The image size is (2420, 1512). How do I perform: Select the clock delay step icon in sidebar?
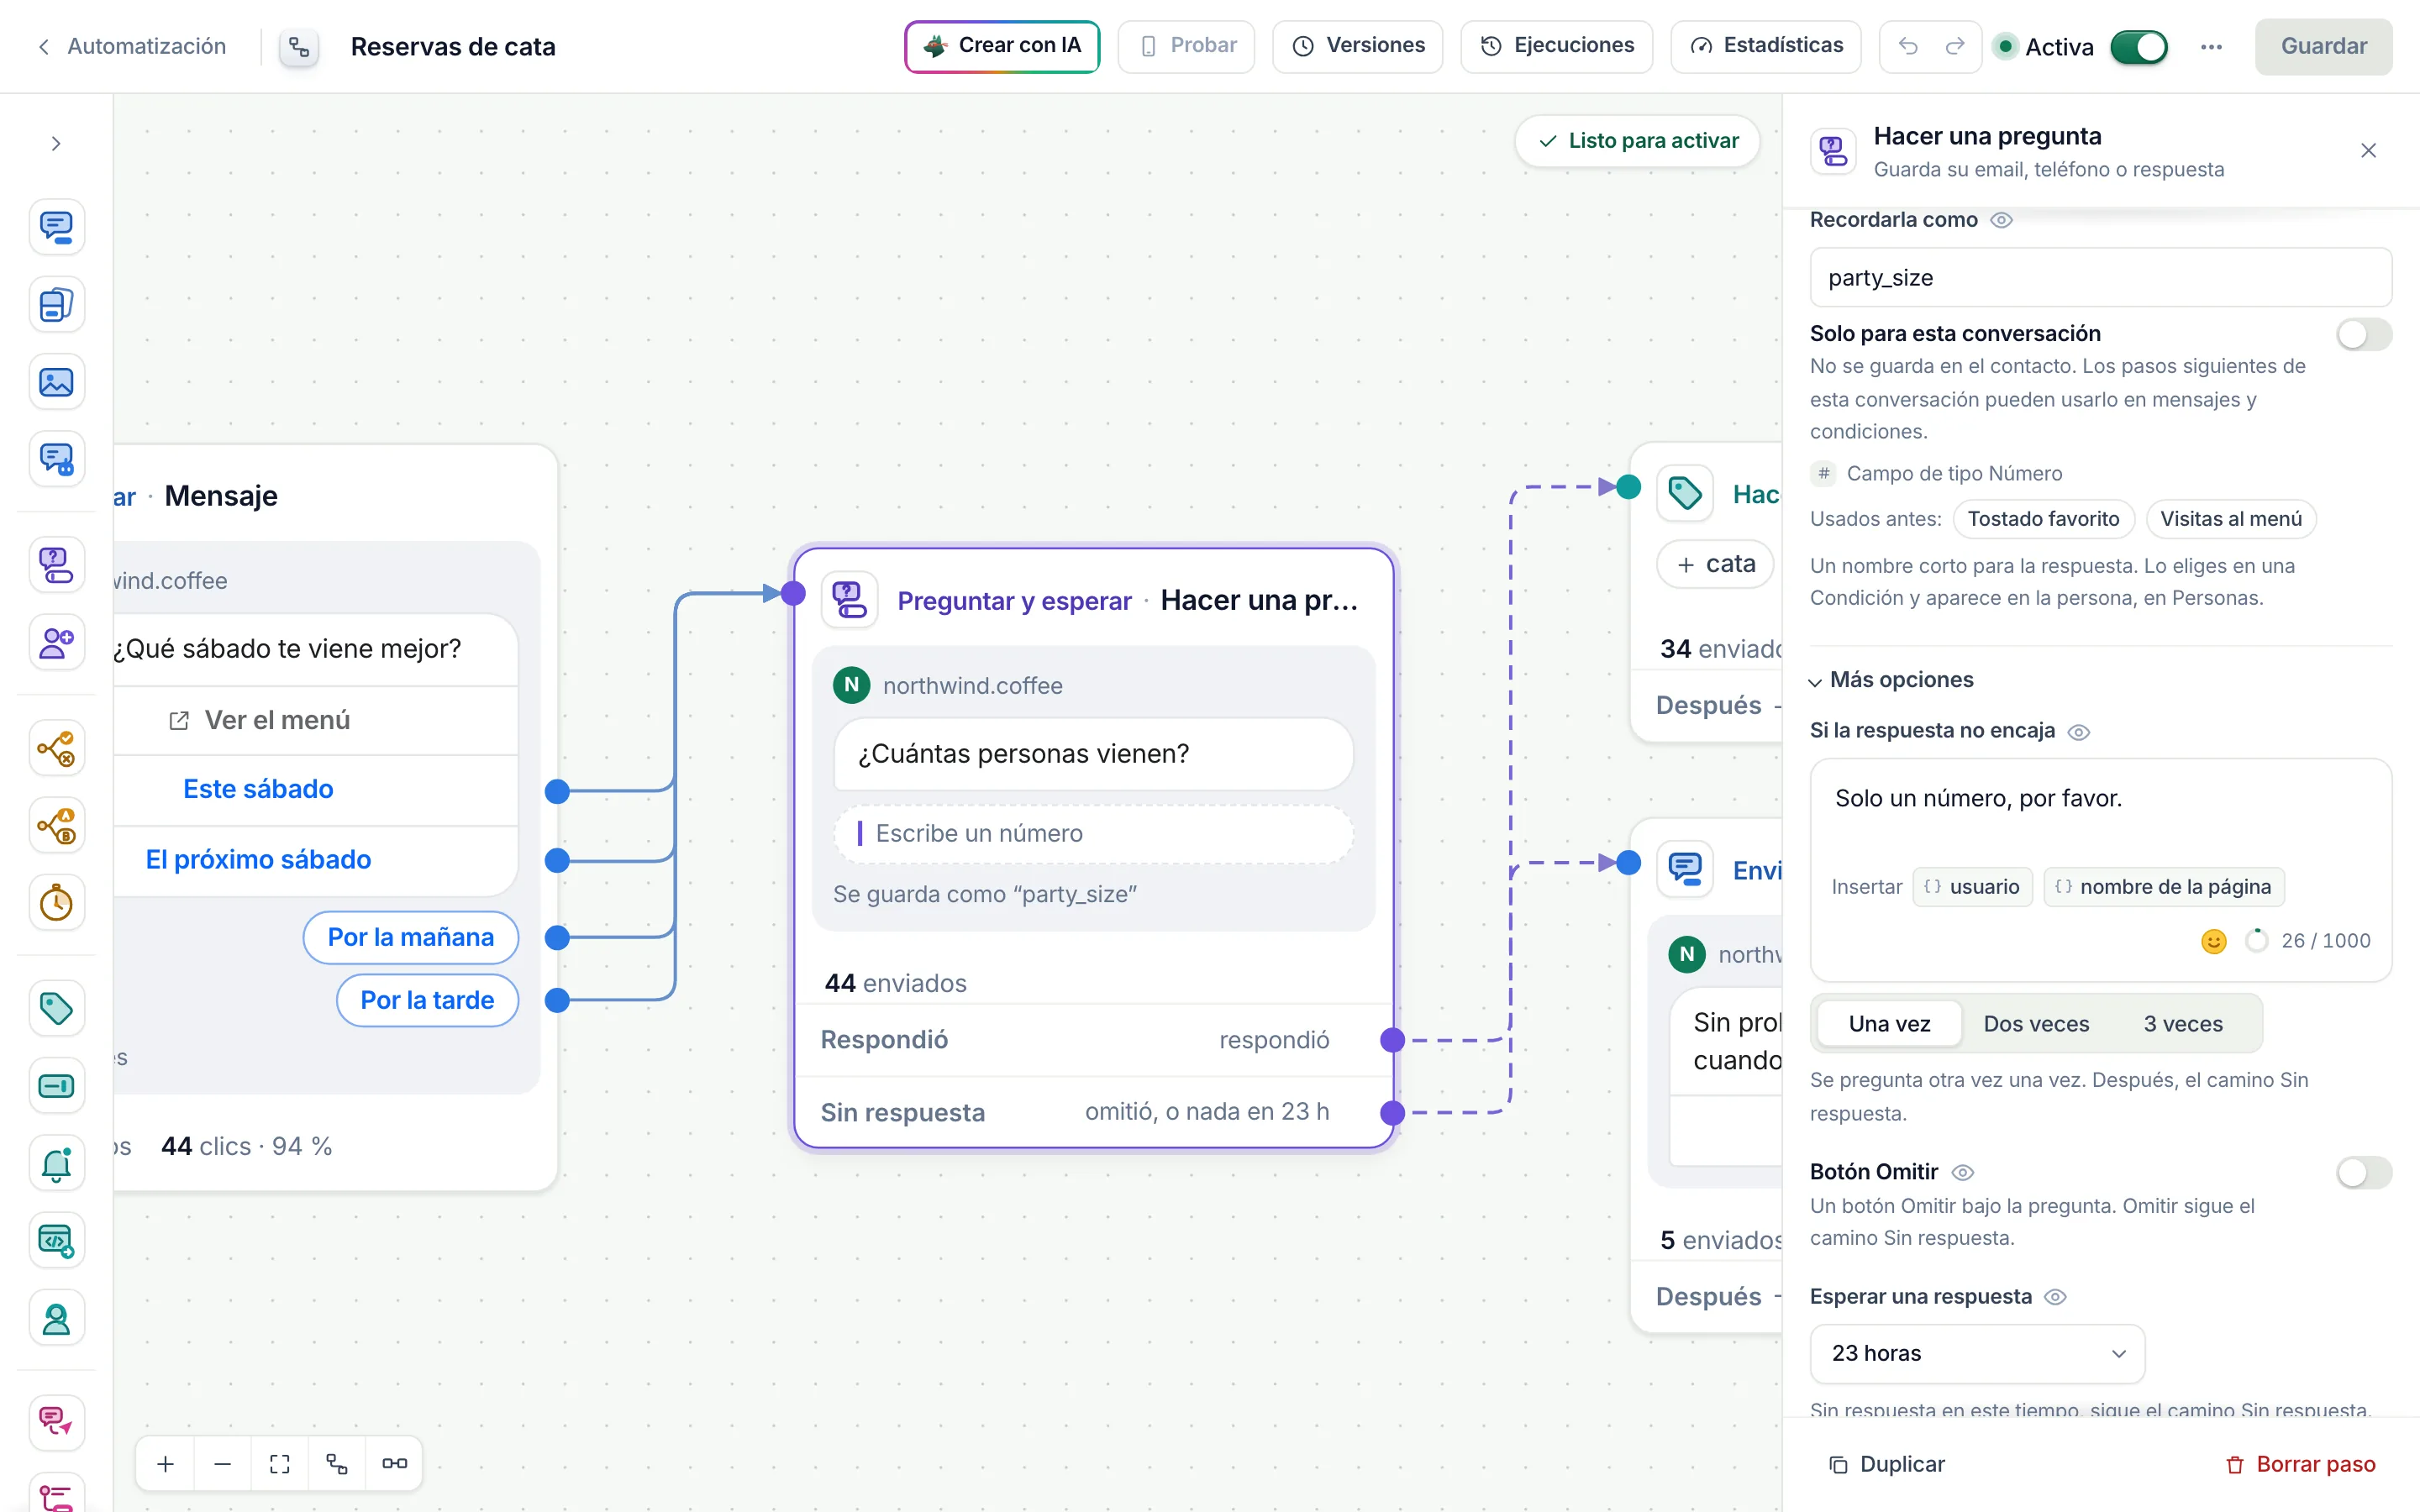click(x=56, y=903)
